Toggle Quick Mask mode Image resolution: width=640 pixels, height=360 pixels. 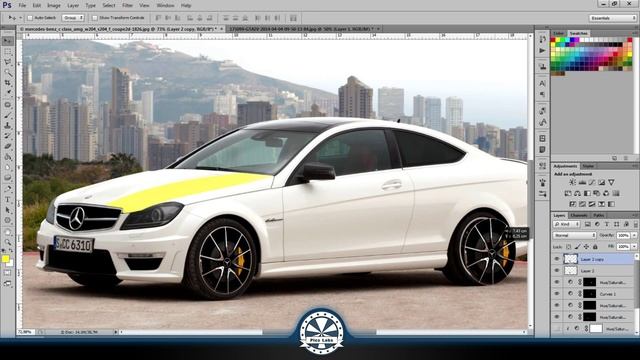pos(8,273)
